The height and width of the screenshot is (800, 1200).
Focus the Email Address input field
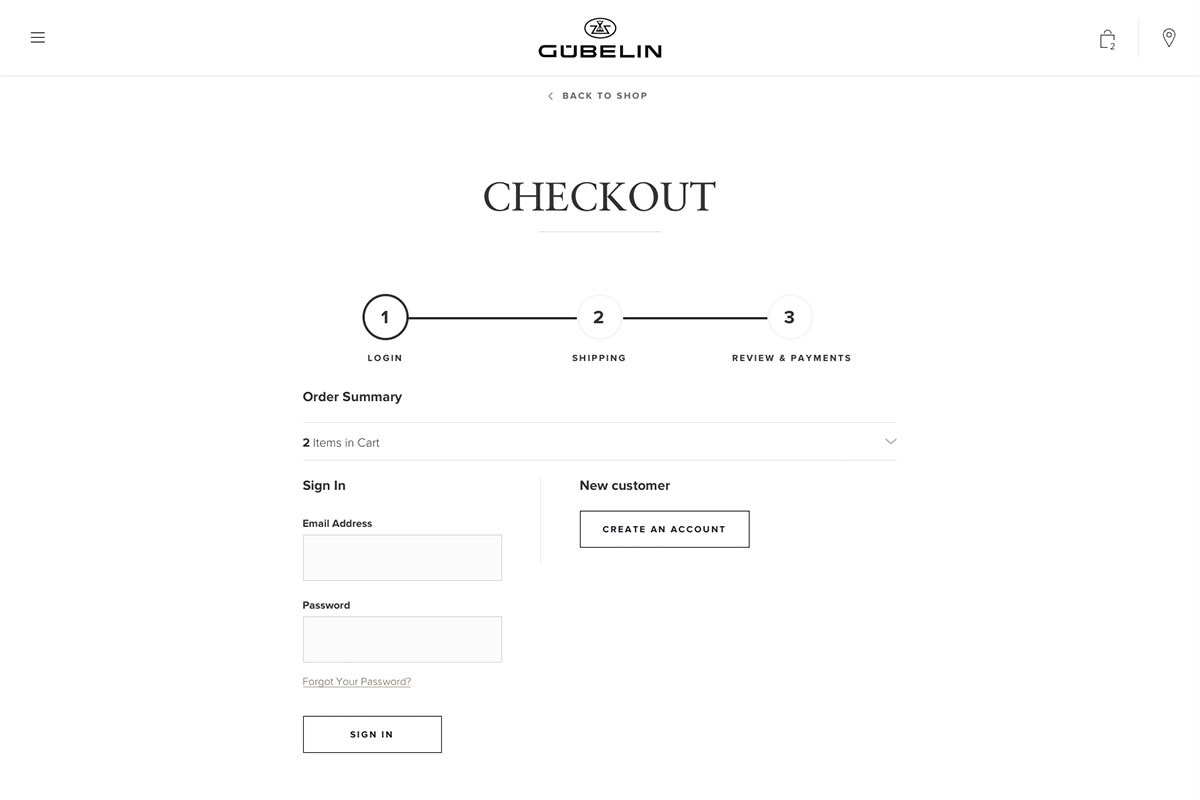click(x=402, y=557)
